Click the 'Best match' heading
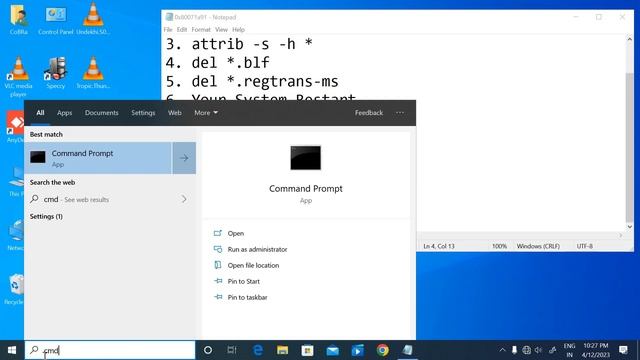 coord(46,134)
